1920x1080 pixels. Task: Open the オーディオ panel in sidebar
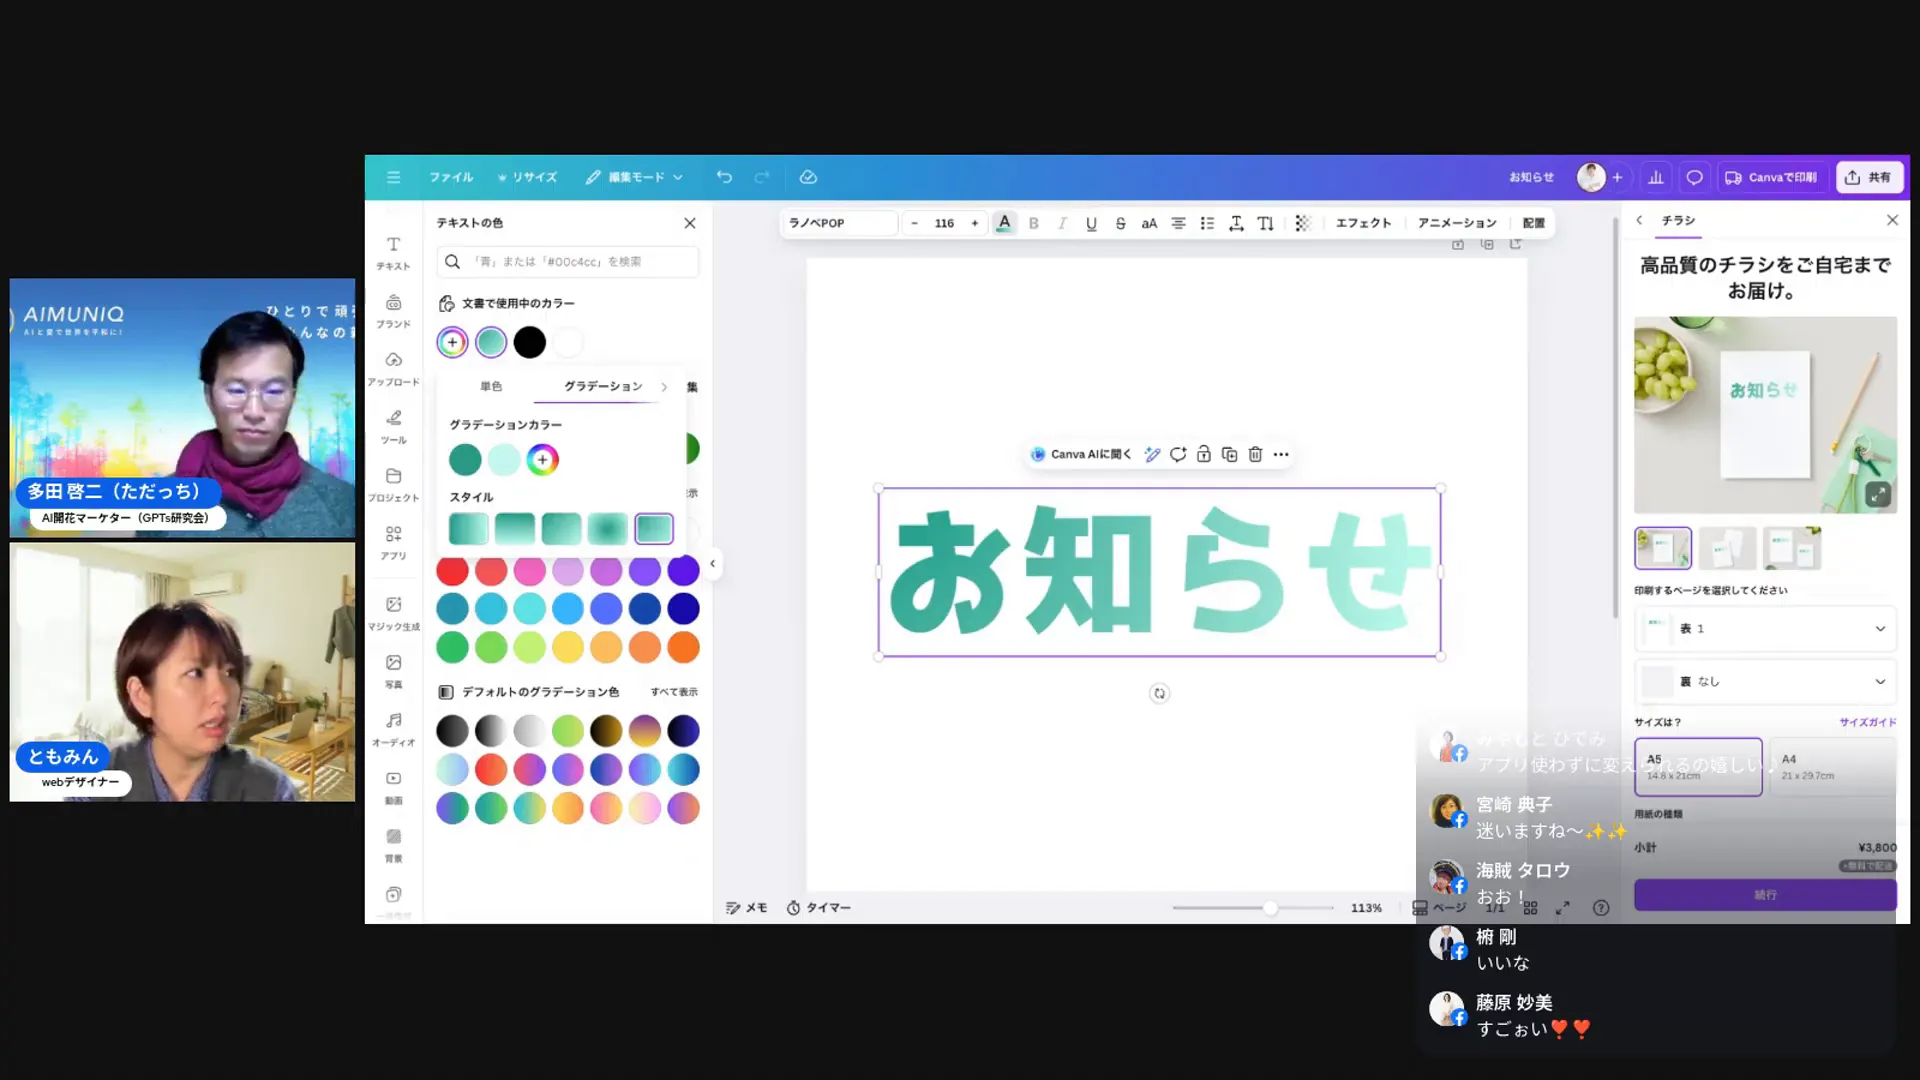pyautogui.click(x=393, y=728)
